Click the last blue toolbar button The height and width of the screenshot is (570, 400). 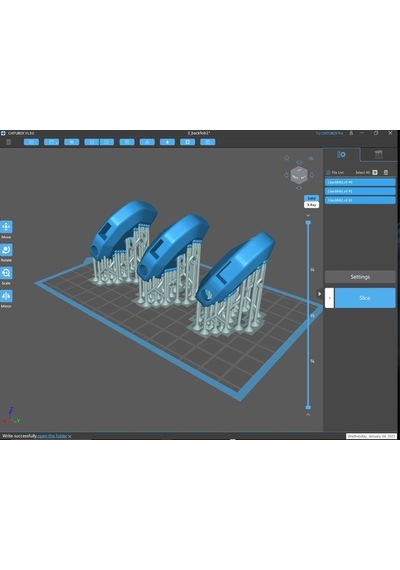click(x=208, y=142)
